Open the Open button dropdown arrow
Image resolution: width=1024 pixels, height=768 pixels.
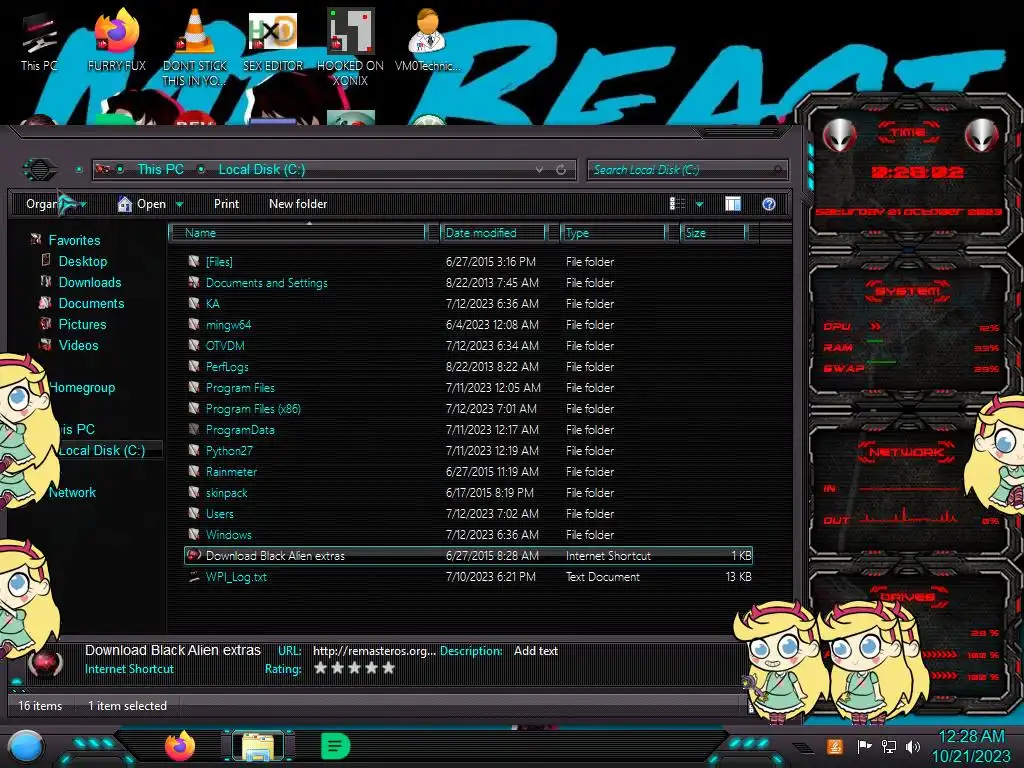[179, 204]
